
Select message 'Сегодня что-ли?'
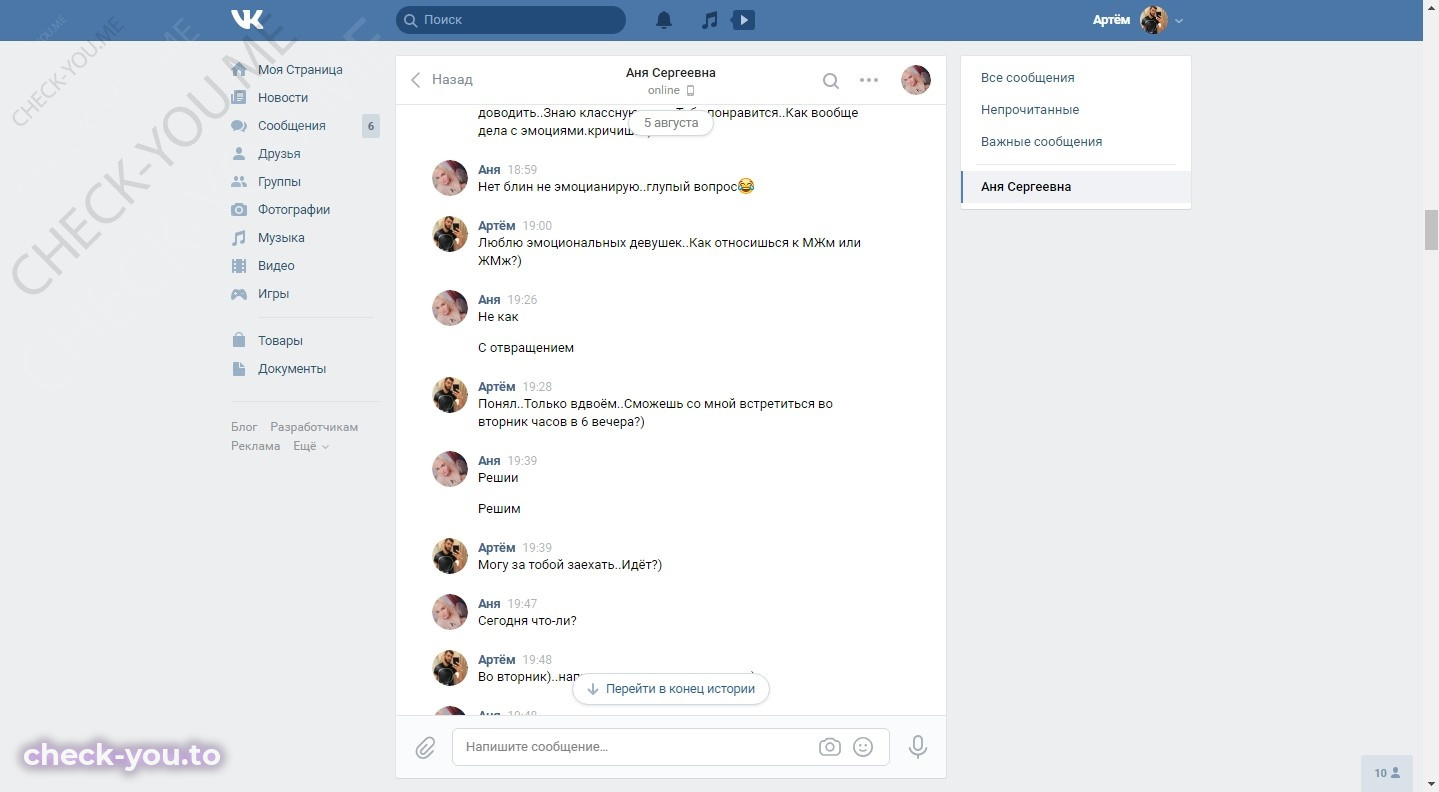pos(527,621)
